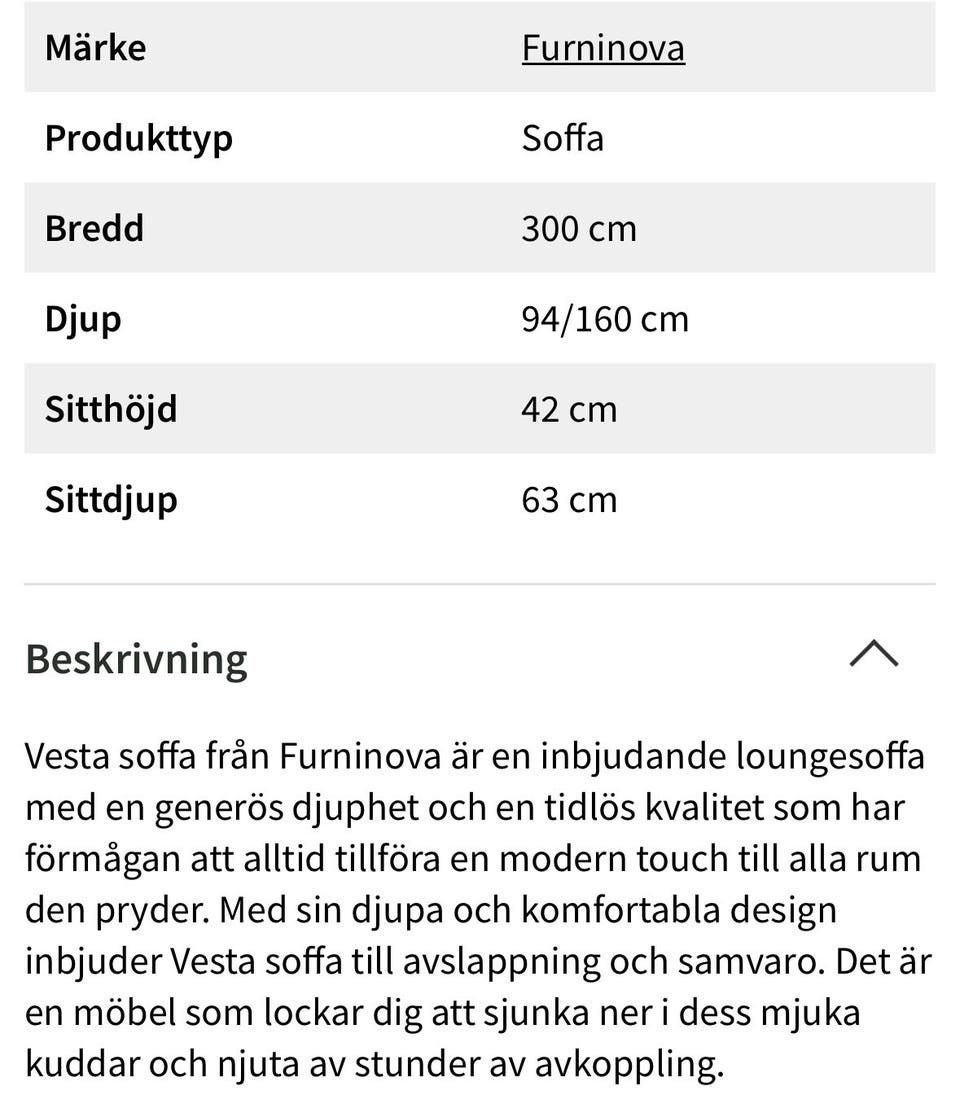Select the 42 cm seat height value
This screenshot has width=960, height=1108.
(x=569, y=409)
